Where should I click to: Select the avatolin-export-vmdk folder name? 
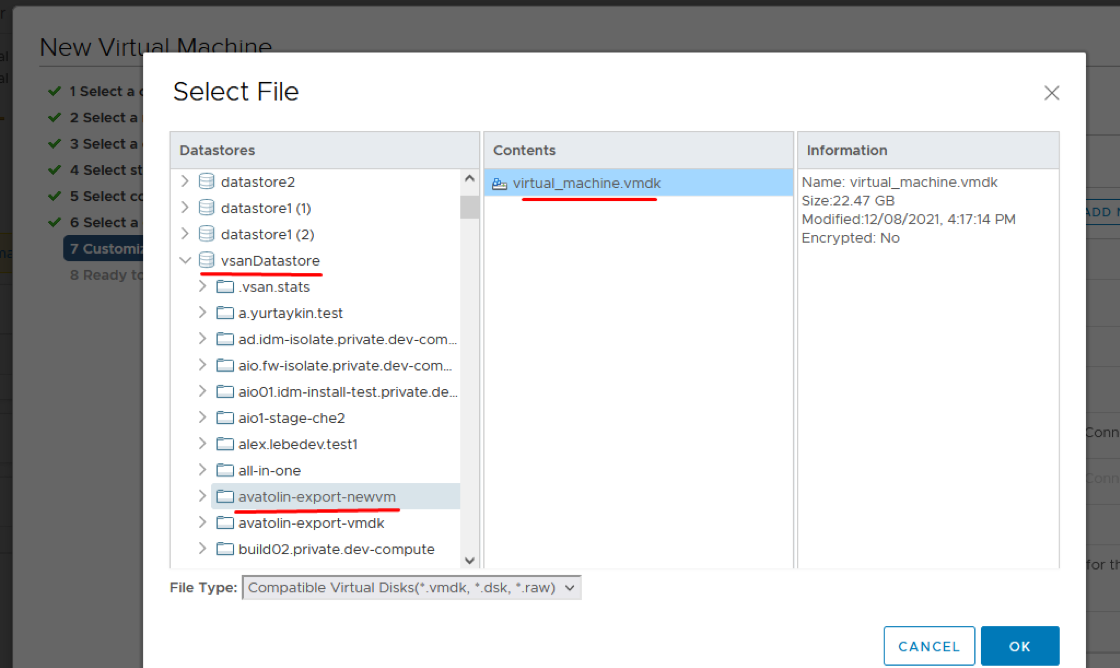pyautogui.click(x=311, y=523)
